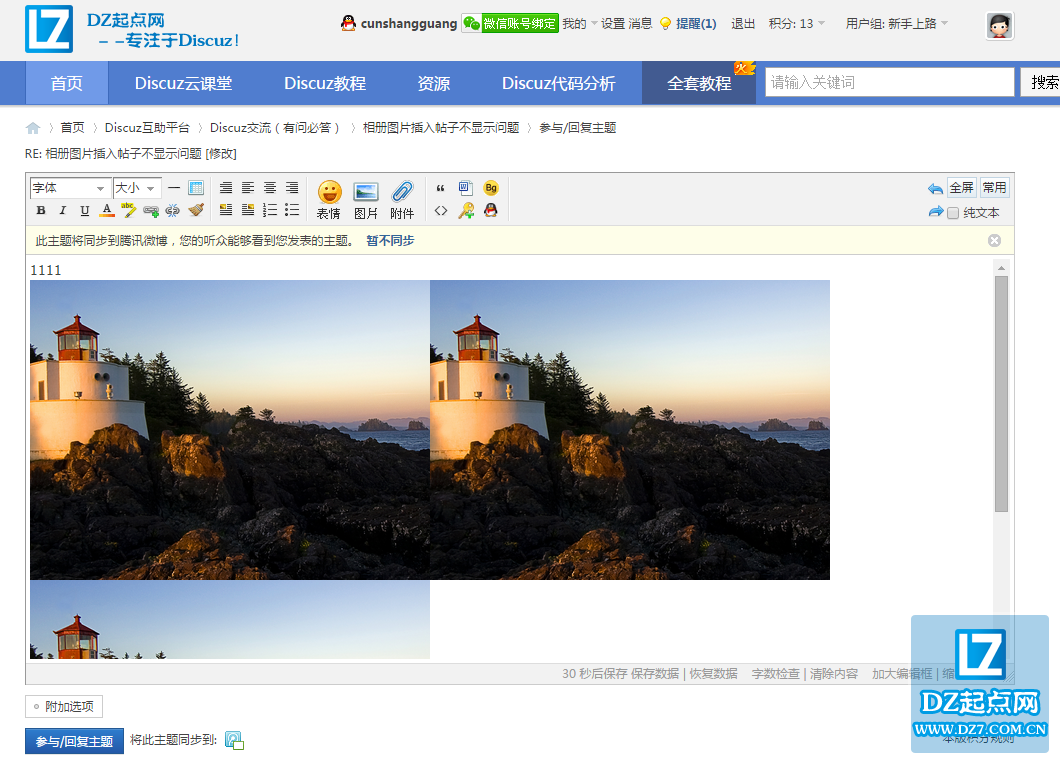Toggle bold formatting in editor toolbar
The width and height of the screenshot is (1060, 765).
(x=41, y=210)
